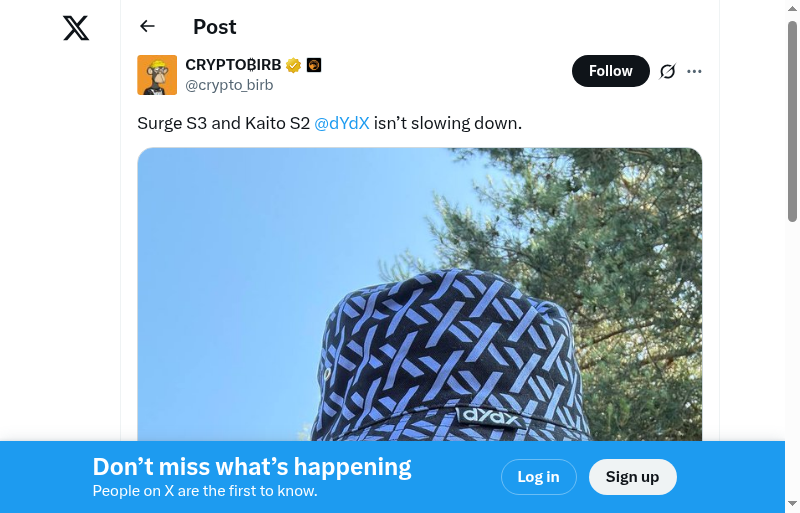Click the CRYPTOBIRB display name
Viewport: 800px width, 513px height.
coord(233,65)
